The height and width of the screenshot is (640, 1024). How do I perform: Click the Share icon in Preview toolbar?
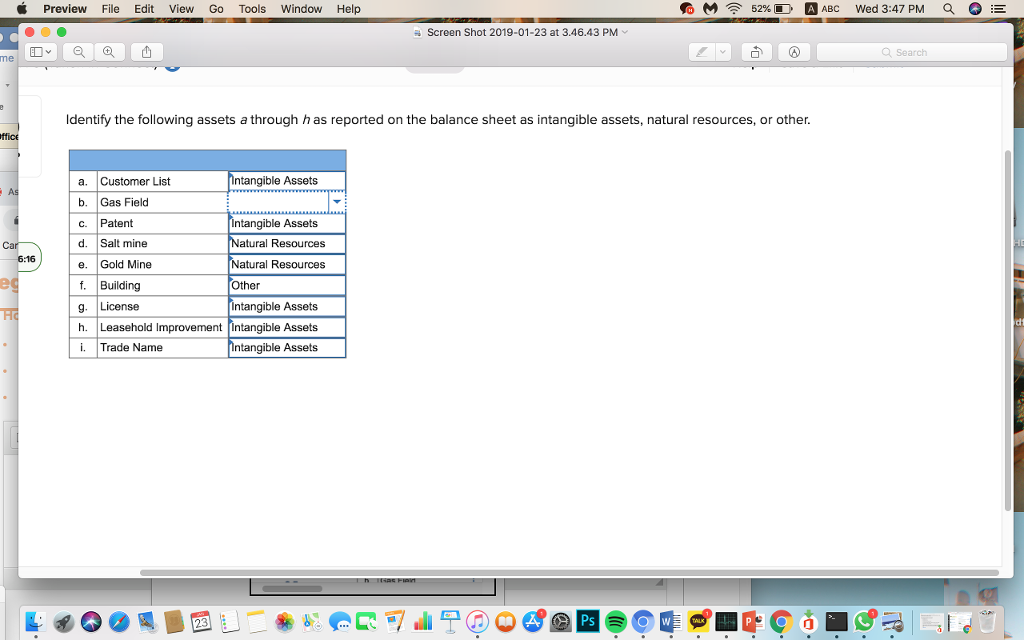145,51
